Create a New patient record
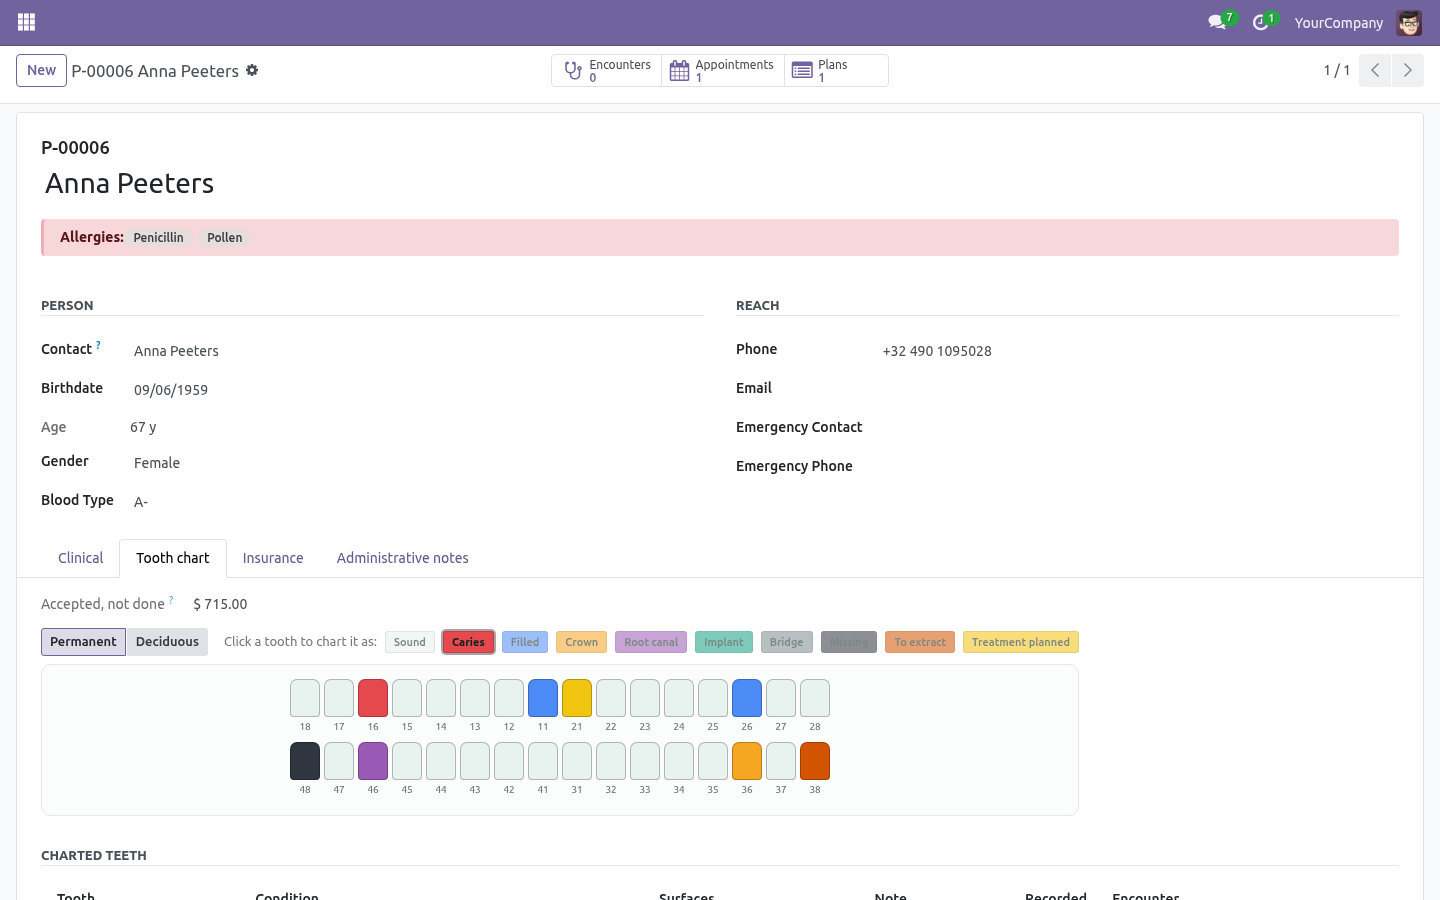Viewport: 1440px width, 900px height. (x=41, y=70)
